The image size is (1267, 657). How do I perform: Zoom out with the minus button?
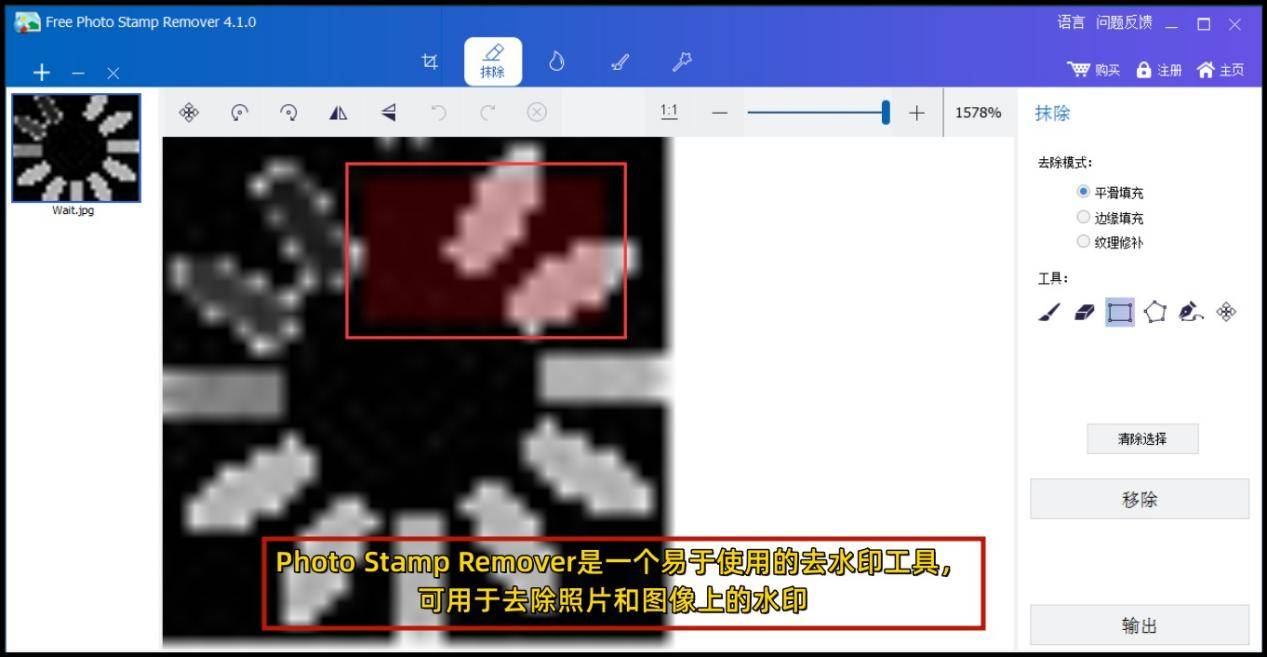(x=719, y=113)
